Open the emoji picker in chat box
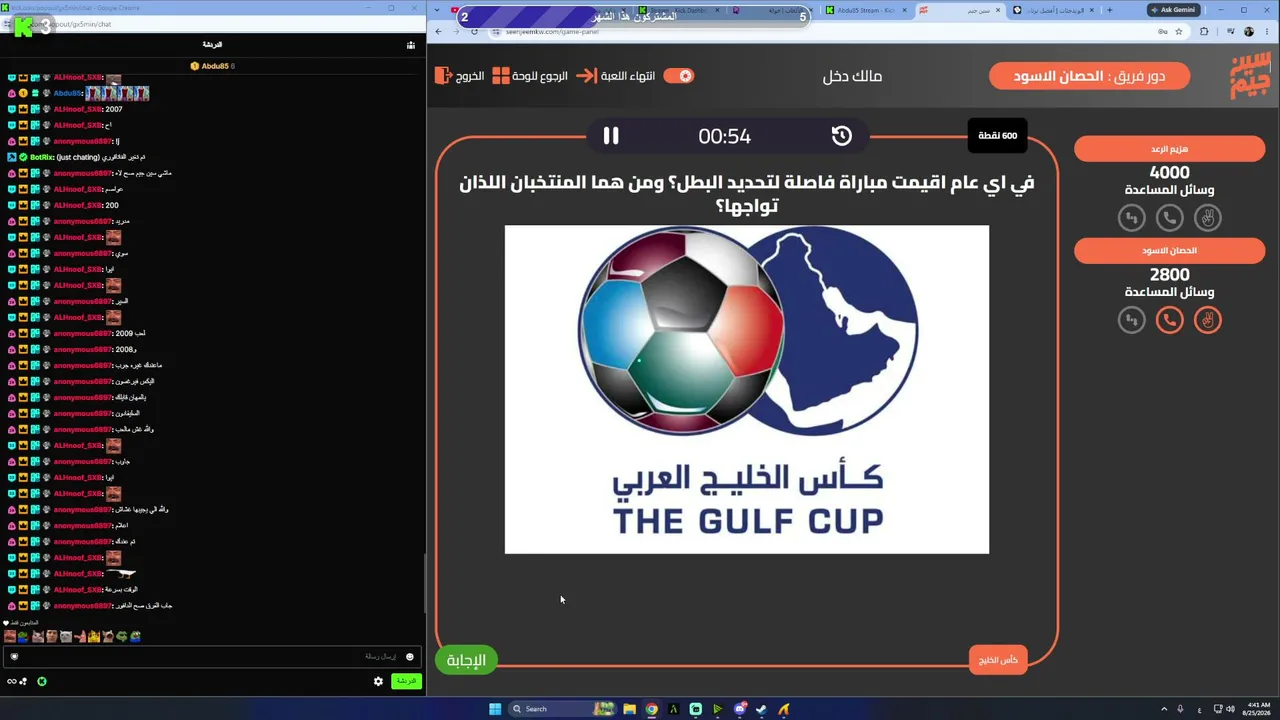The width and height of the screenshot is (1280, 720). (410, 657)
